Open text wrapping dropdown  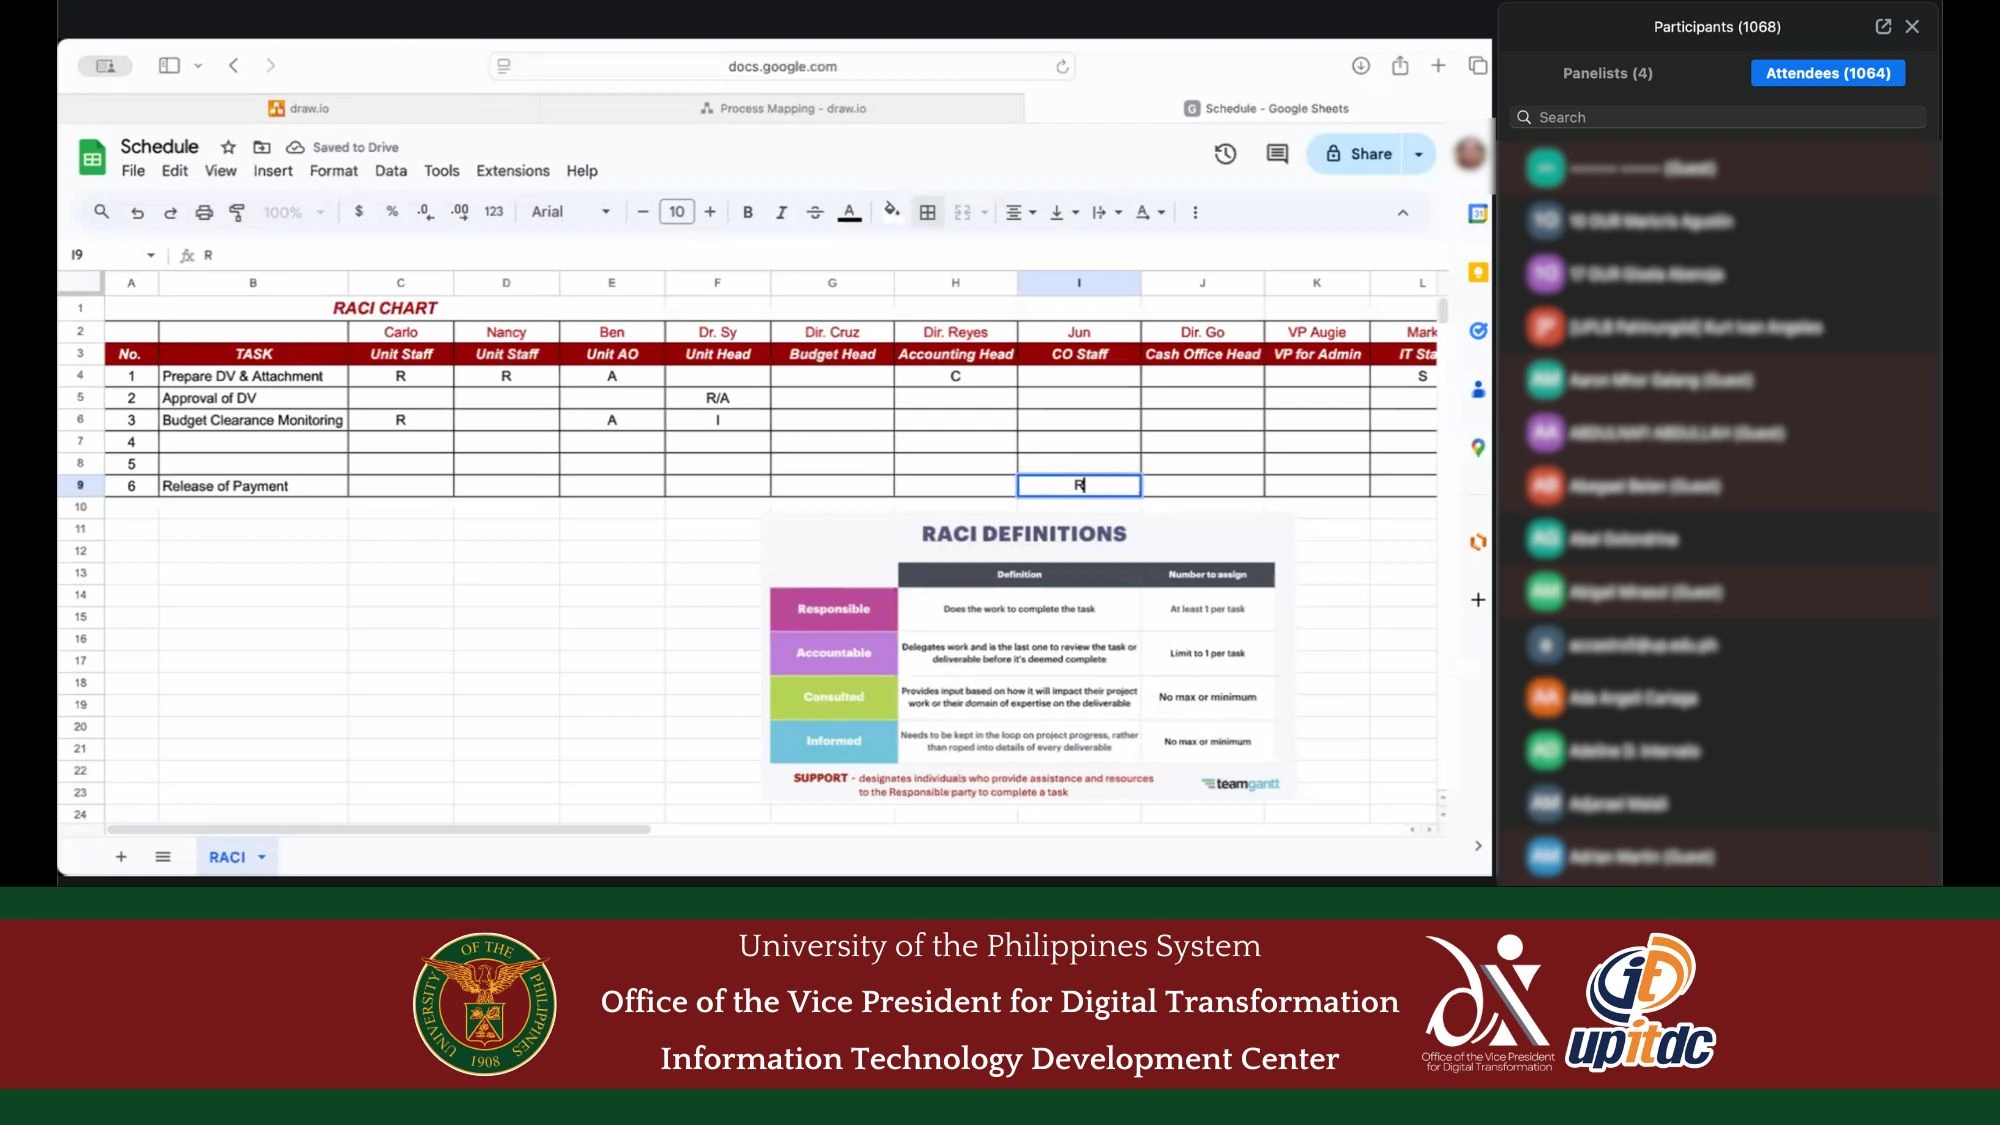pos(1106,212)
